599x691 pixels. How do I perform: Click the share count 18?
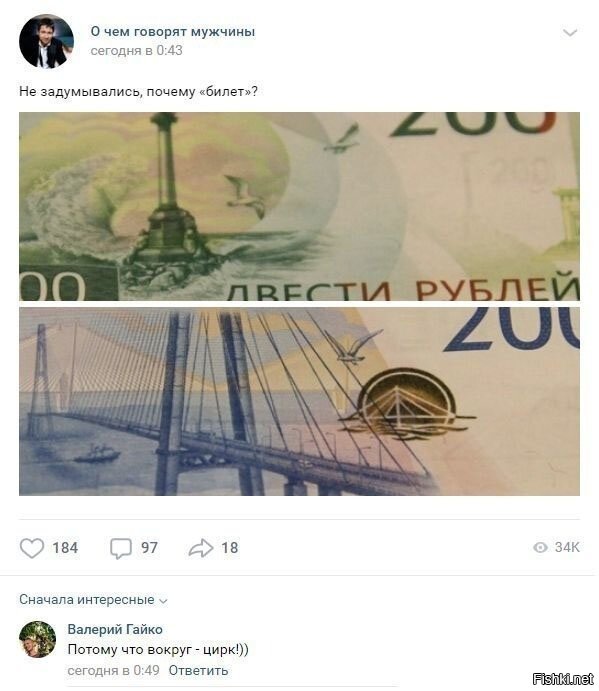pyautogui.click(x=230, y=548)
